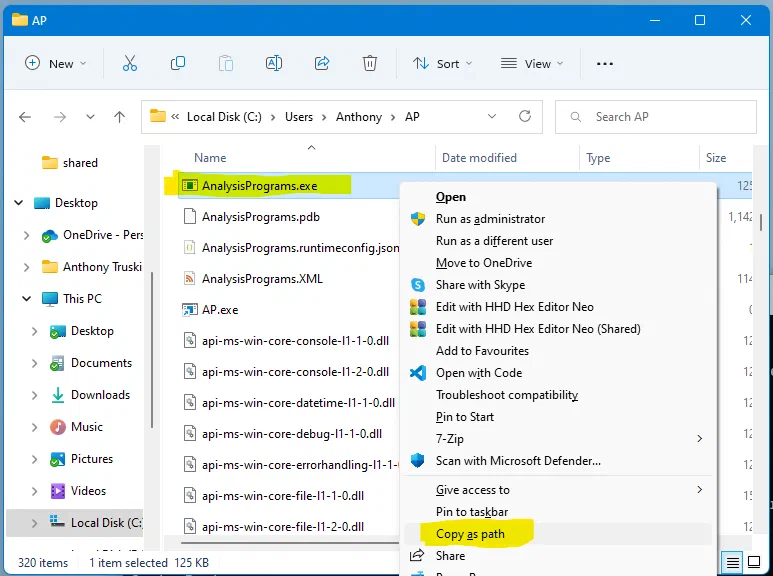Select Copy as path
Viewport: 773px width, 576px height.
point(470,534)
